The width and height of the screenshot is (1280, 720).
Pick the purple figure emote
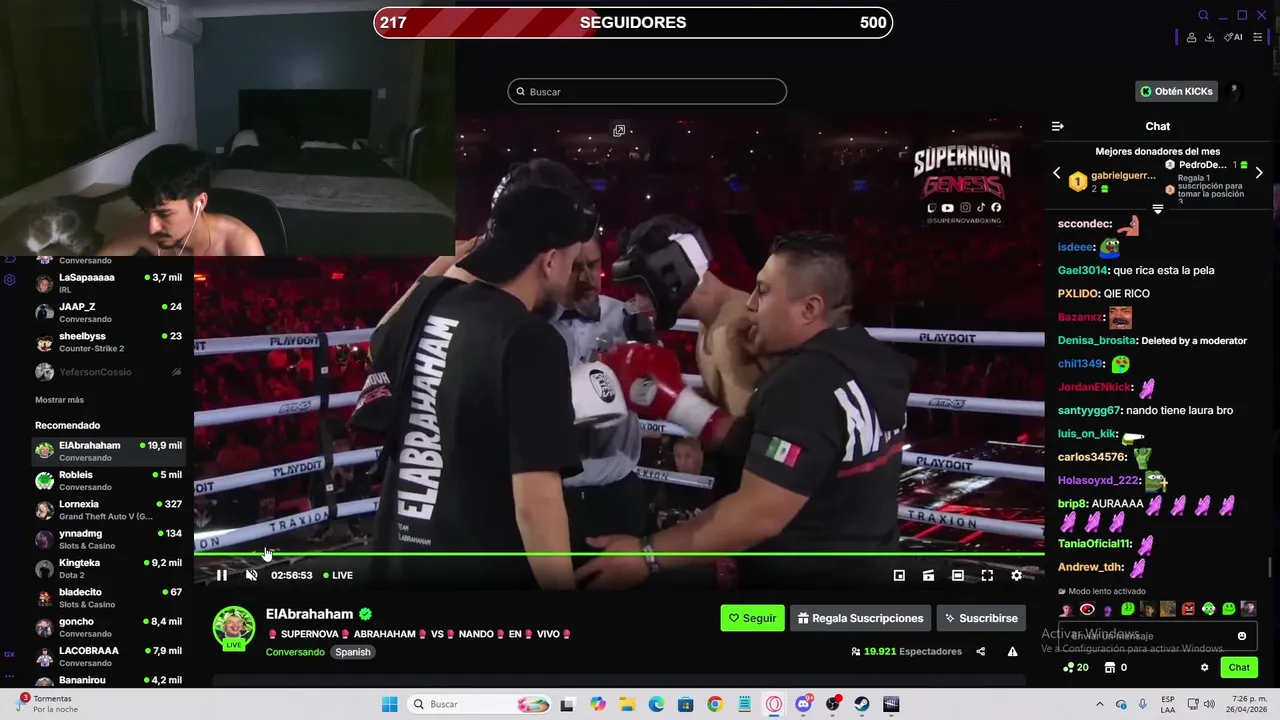1107,609
